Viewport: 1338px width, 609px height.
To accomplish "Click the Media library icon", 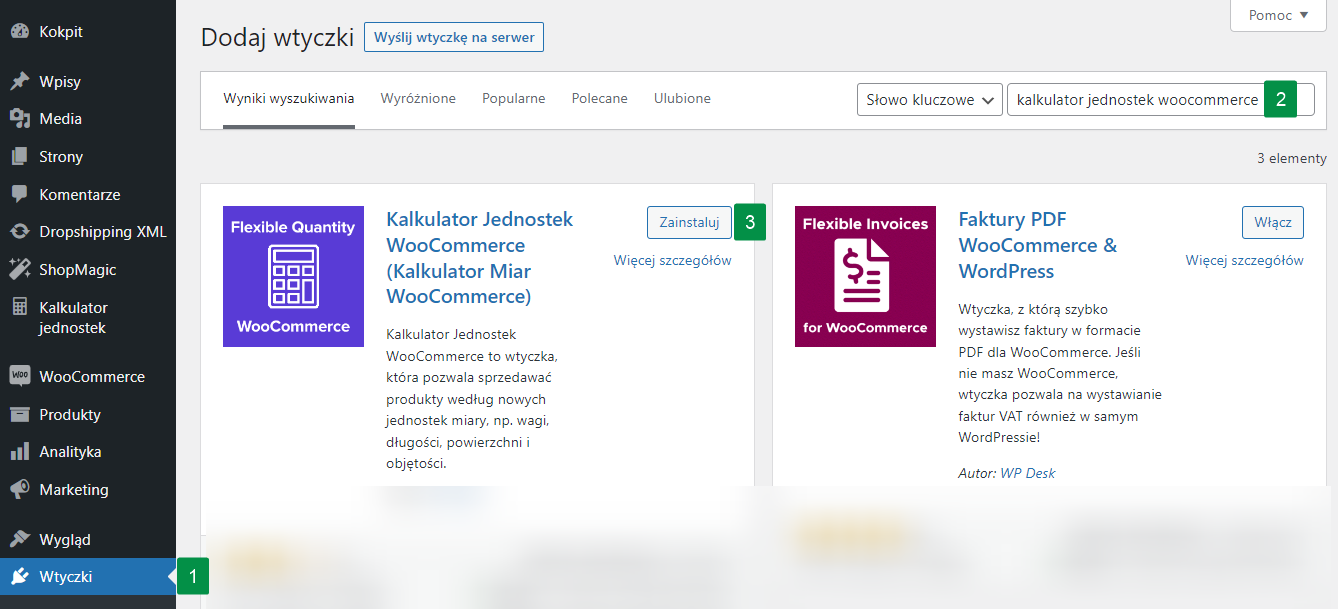I will [20, 119].
